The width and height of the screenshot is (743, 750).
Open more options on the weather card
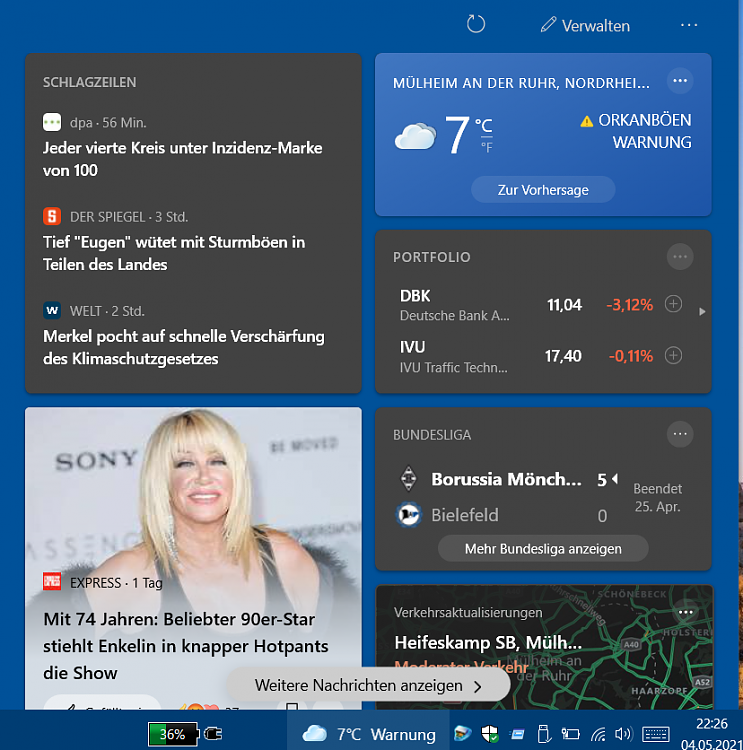(x=680, y=81)
